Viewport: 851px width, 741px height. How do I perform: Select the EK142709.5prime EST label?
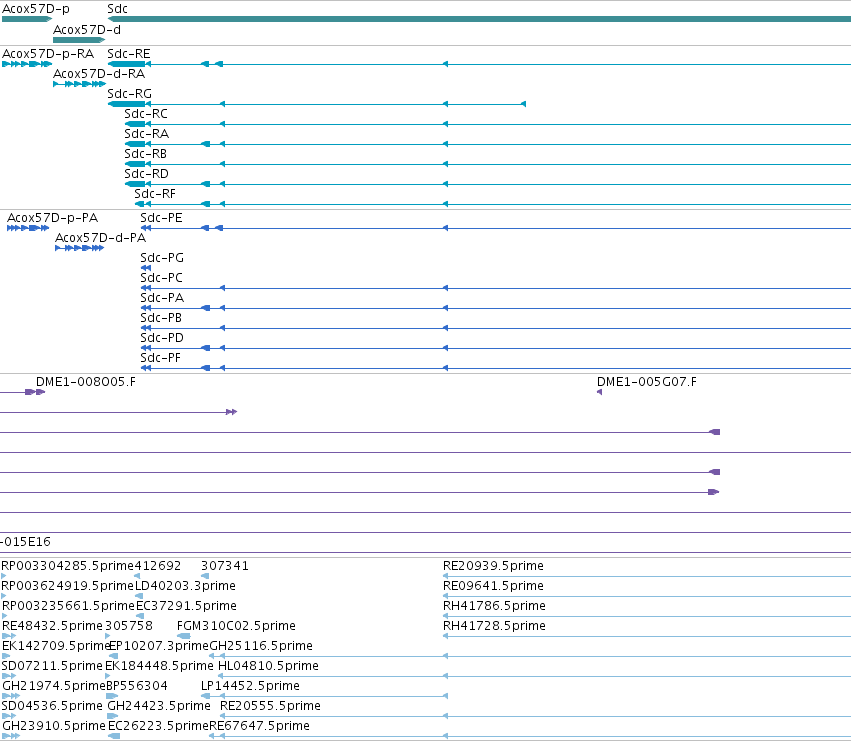coord(56,646)
